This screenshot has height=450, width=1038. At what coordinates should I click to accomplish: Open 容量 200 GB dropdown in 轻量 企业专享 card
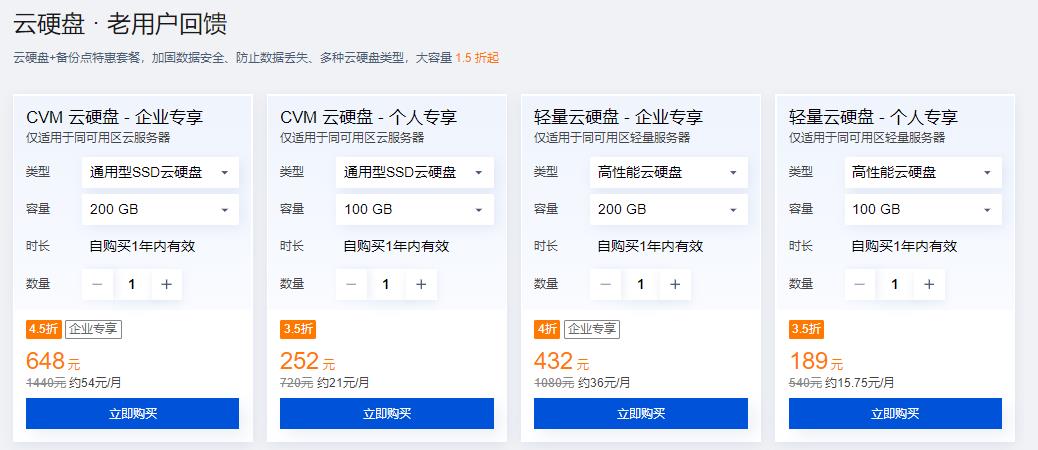click(669, 210)
